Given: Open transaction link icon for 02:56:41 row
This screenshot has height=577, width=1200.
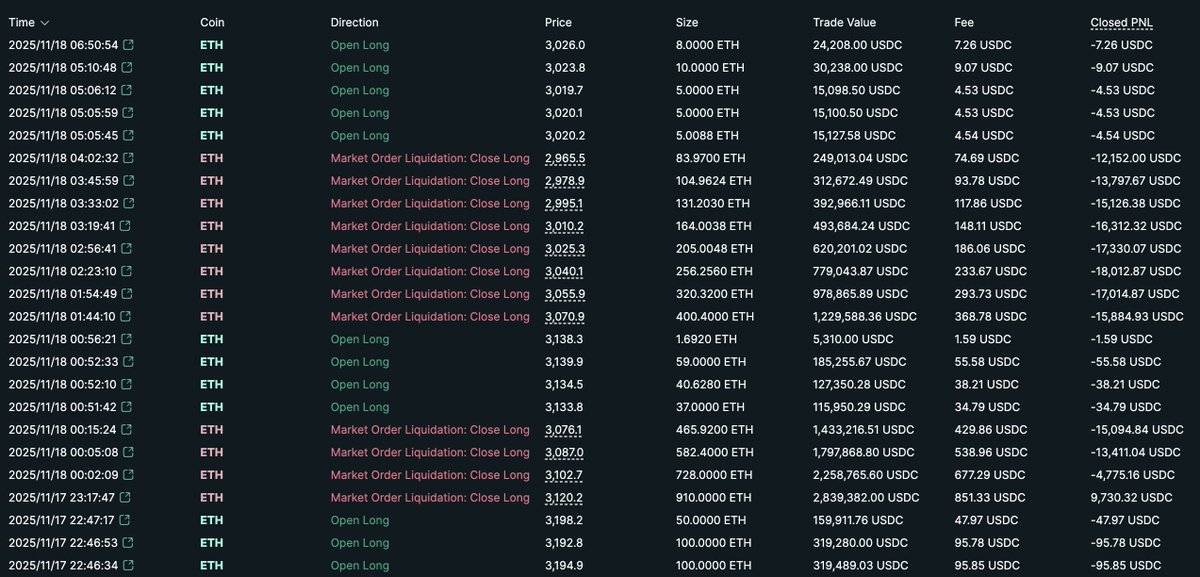Looking at the screenshot, I should (126, 249).
